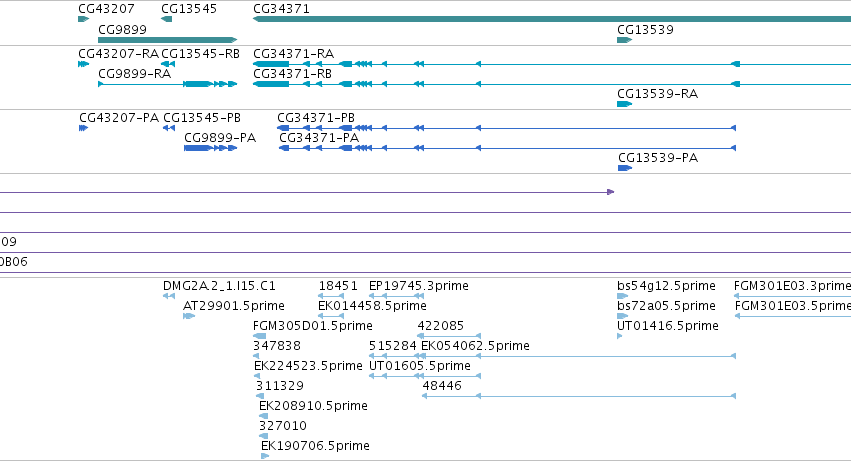The width and height of the screenshot is (851, 461).
Task: Click the CG43207 gene arrow glyph
Action: point(84,19)
